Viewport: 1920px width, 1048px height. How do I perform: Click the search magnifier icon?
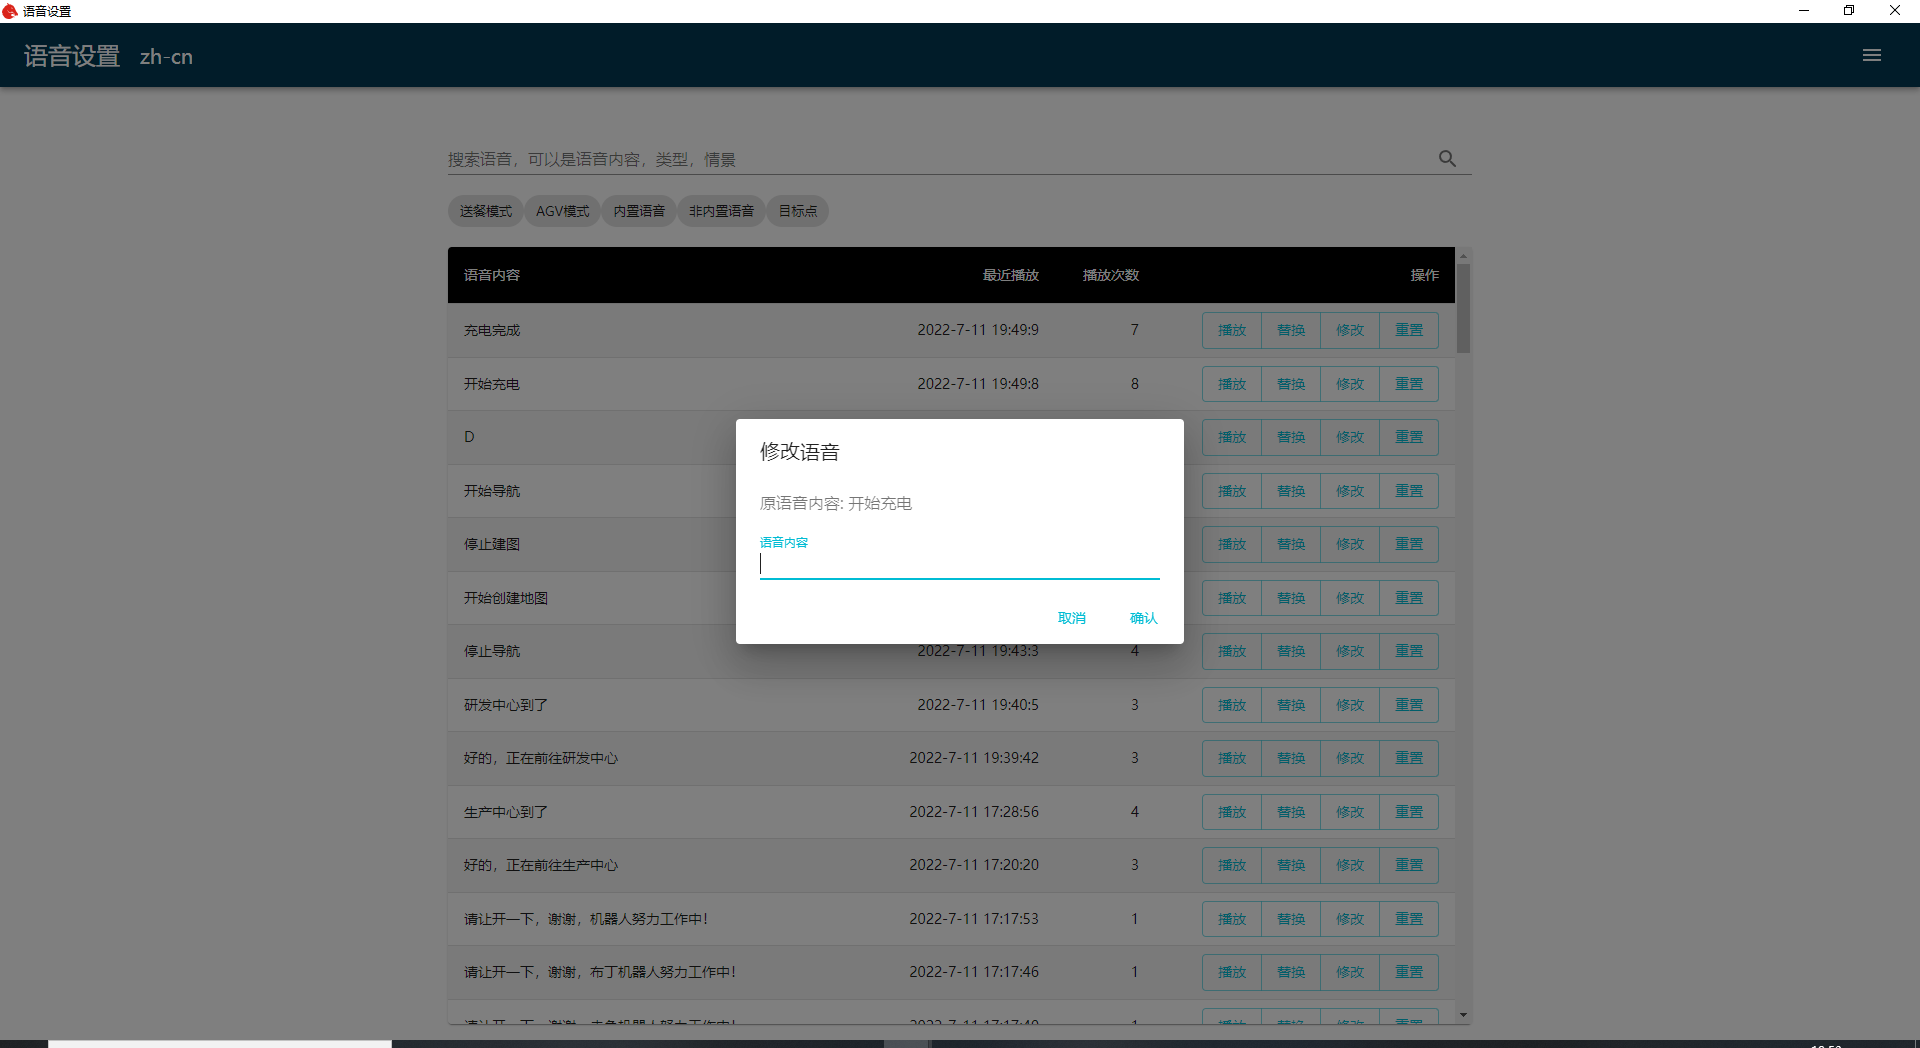(1447, 159)
